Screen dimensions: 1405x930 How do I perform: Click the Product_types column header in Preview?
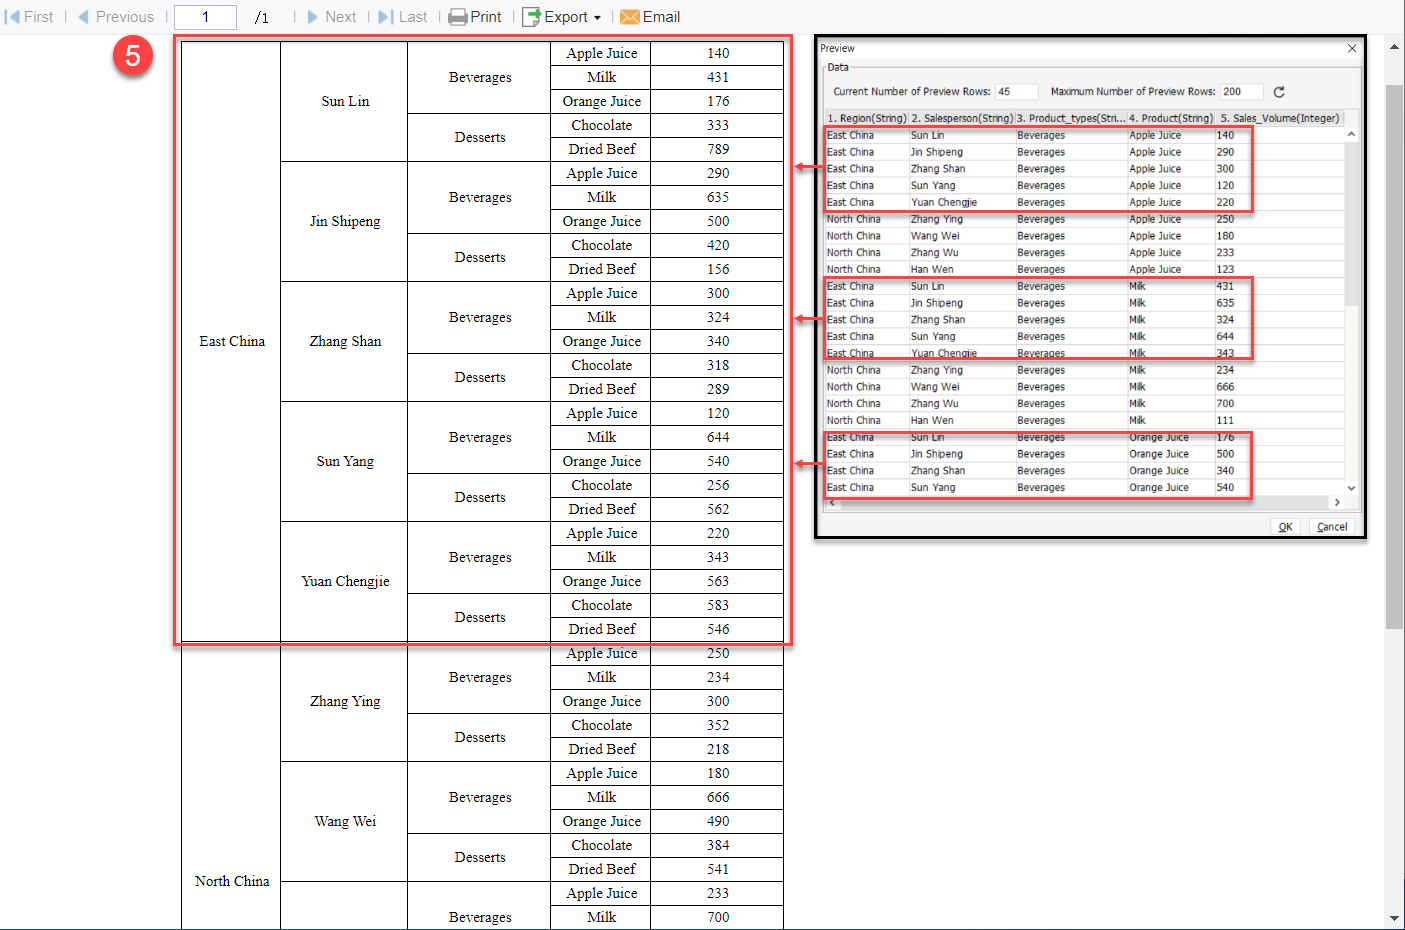(1071, 118)
